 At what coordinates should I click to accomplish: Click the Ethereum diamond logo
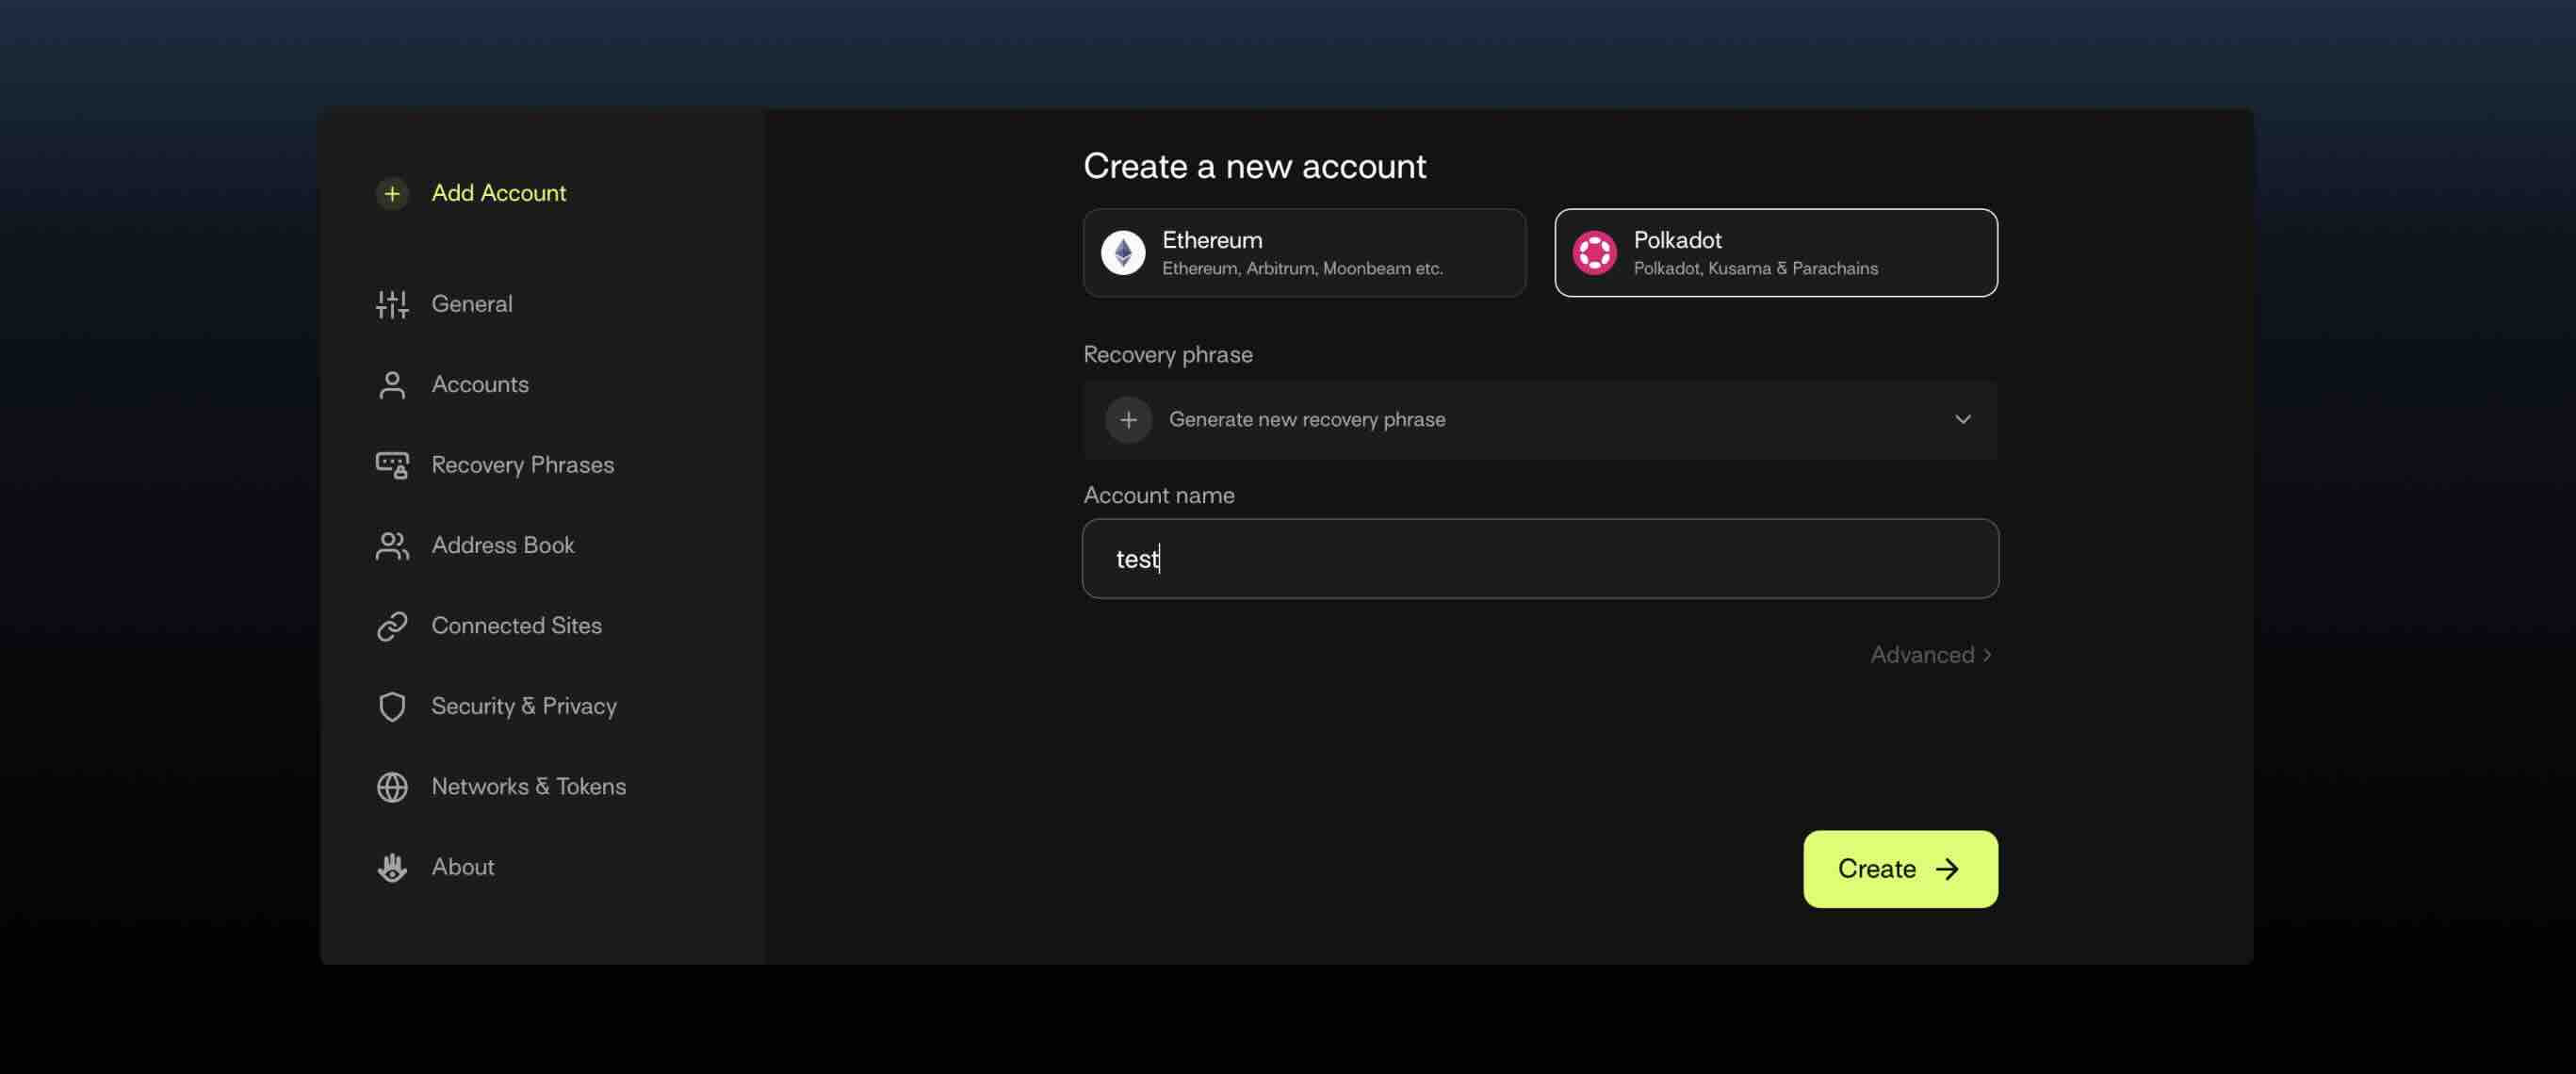[x=1123, y=253]
